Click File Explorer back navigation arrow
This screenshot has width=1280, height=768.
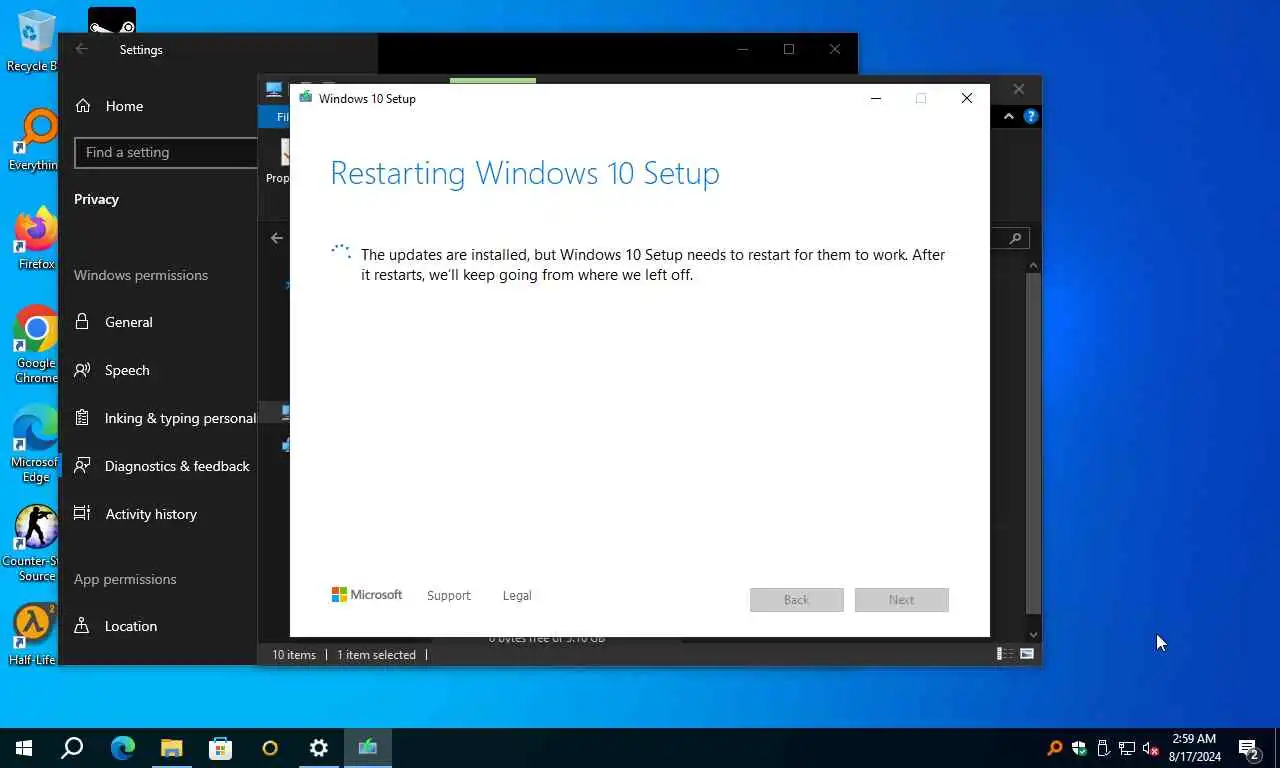[277, 238]
